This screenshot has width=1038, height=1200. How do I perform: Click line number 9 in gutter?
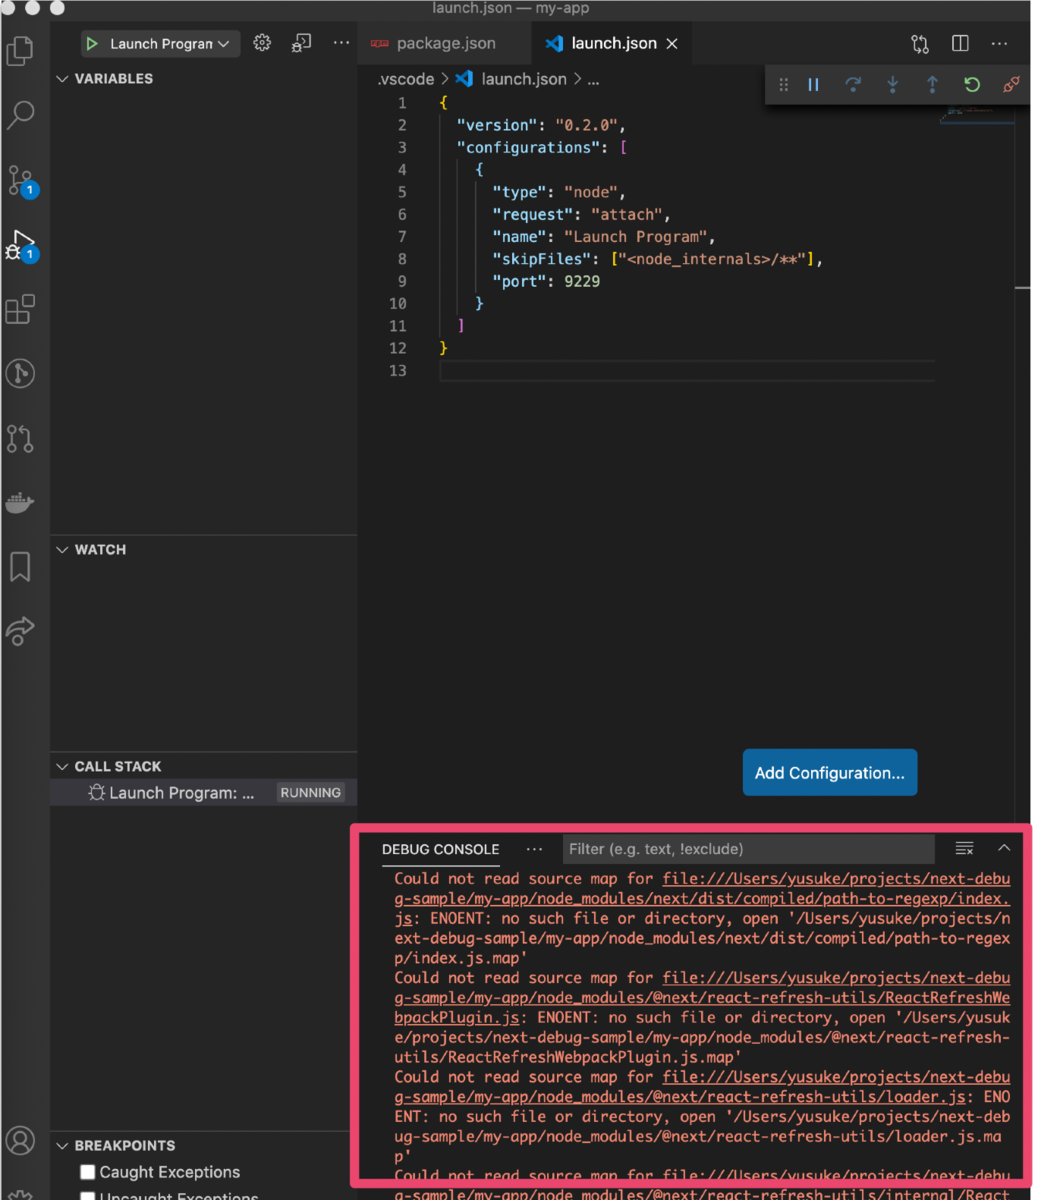(402, 281)
